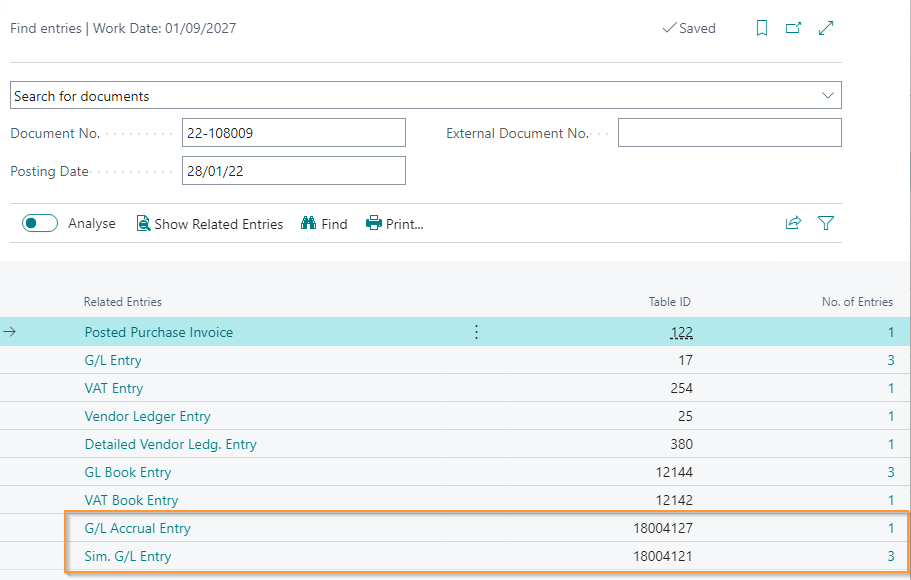This screenshot has height=580, width=911.
Task: Click the binoculars Find icon
Action: pyautogui.click(x=309, y=223)
